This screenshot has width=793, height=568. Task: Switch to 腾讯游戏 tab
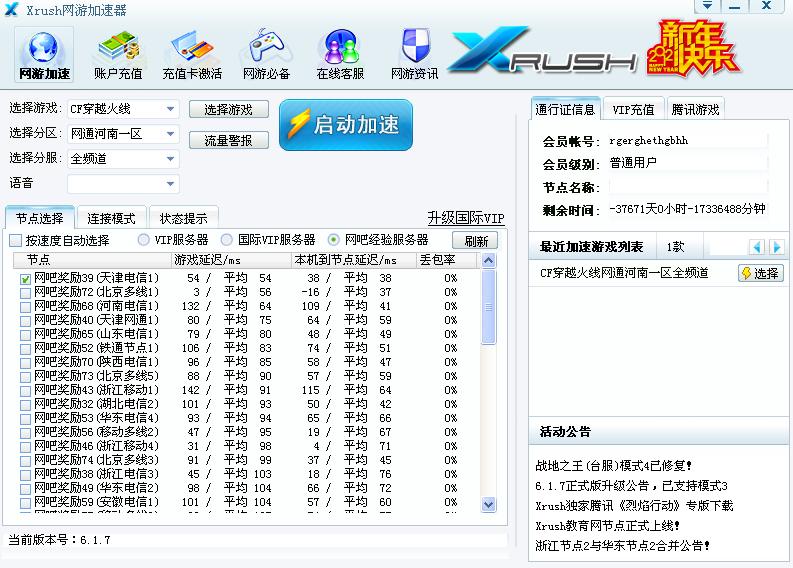[695, 109]
